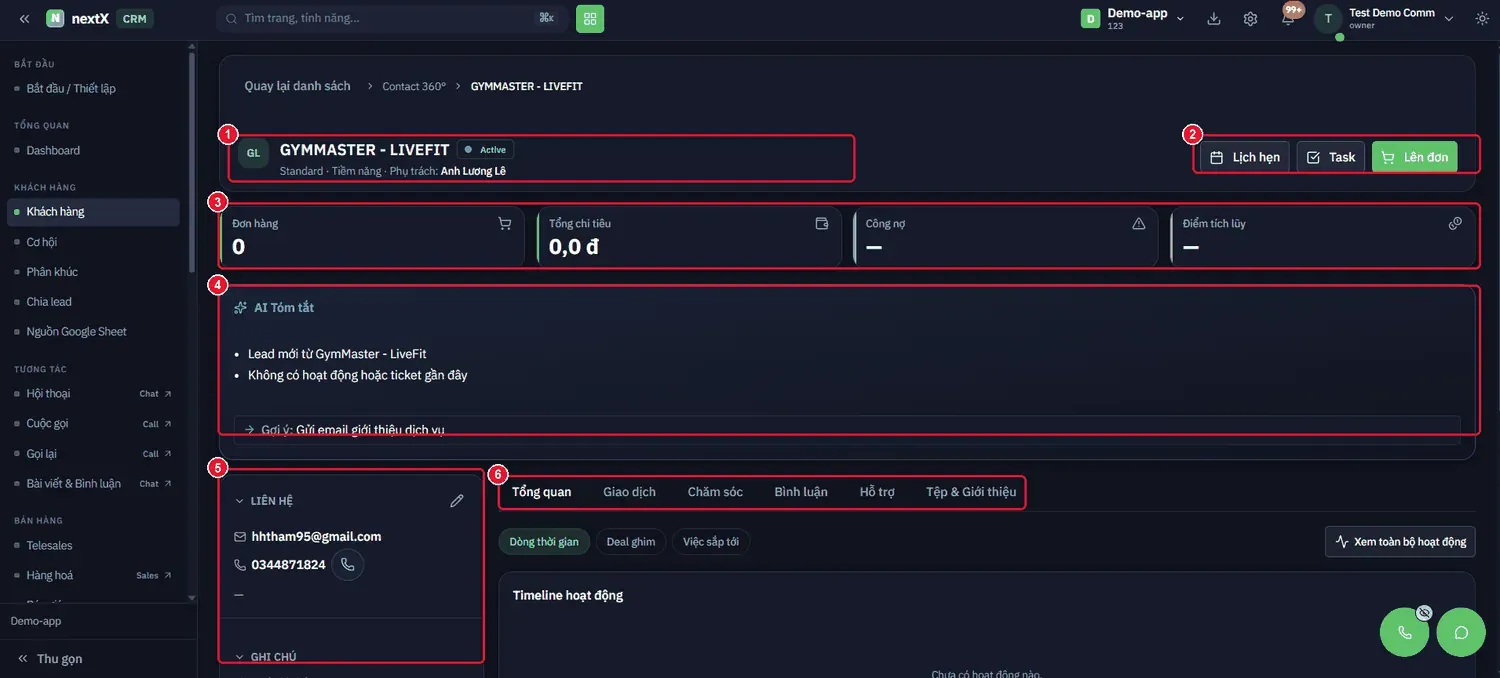Select Việc sắp tới filter chip
The image size is (1500, 678).
711,542
